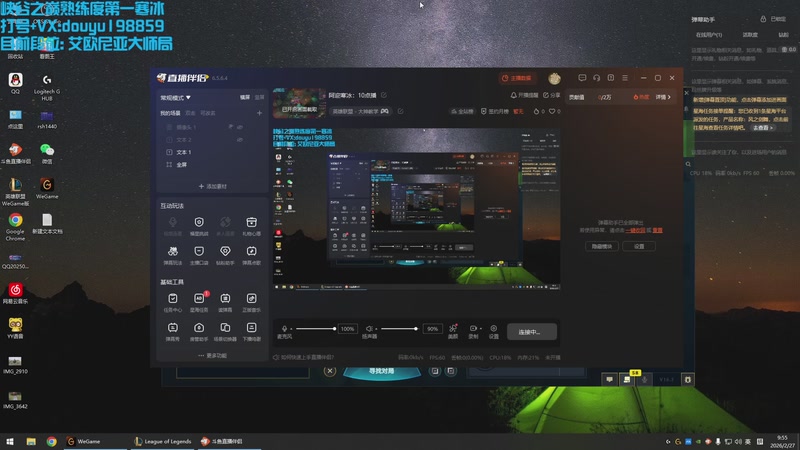Open the 主播口袋 streamer pocket tool
The image size is (800, 450).
(x=199, y=255)
